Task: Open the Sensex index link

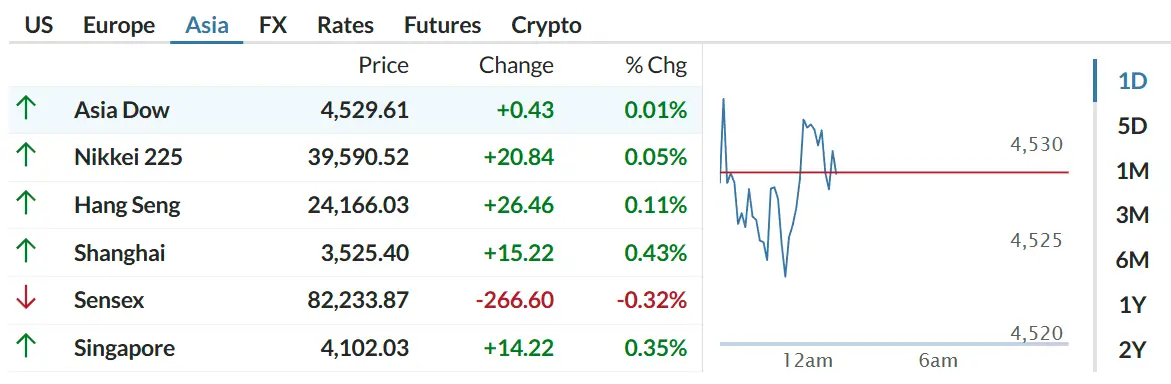Action: [109, 300]
